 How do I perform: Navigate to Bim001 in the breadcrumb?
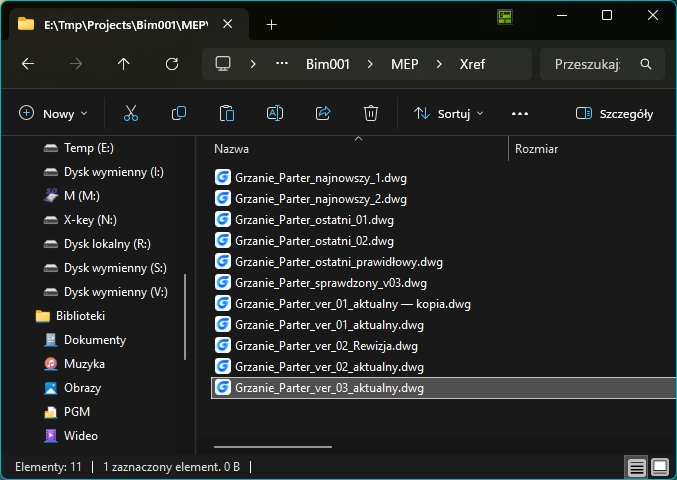[328, 64]
